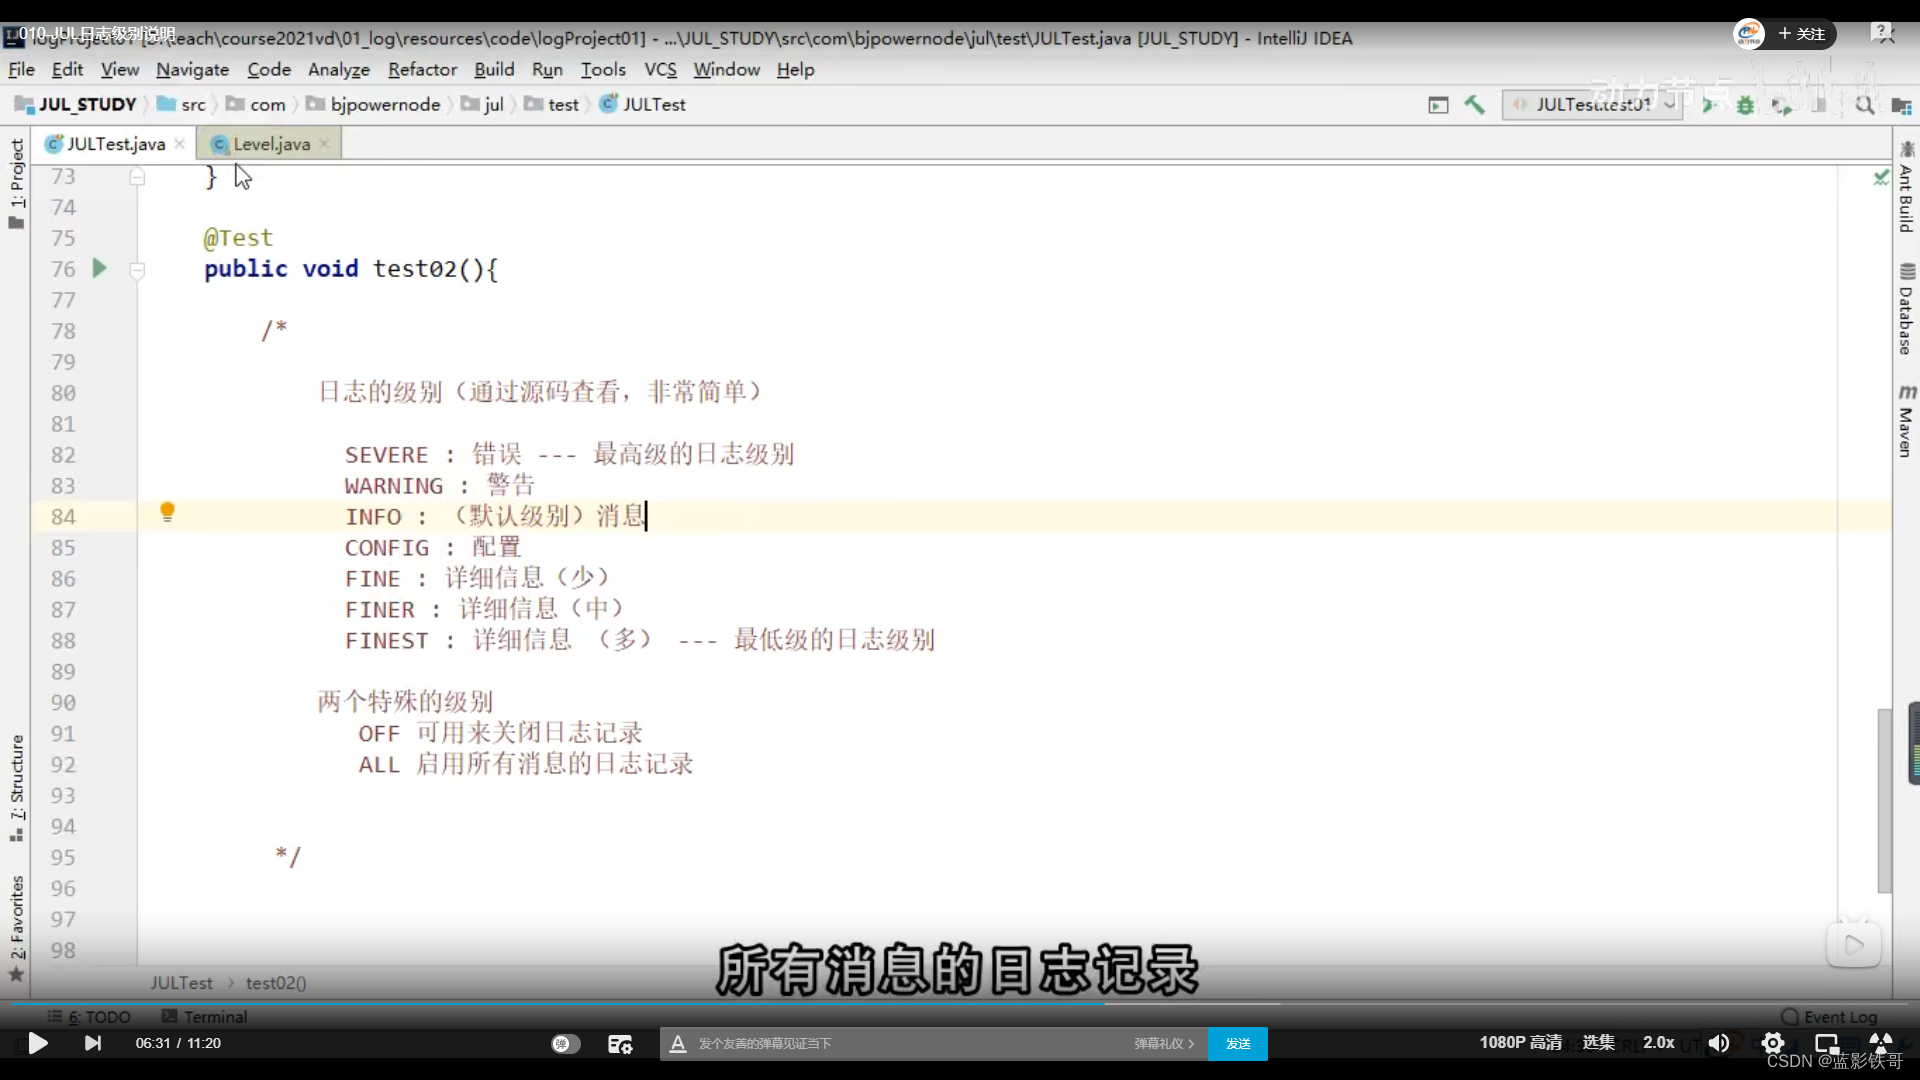Change playback speed from 2.0x
The height and width of the screenshot is (1080, 1920).
coord(1659,1042)
